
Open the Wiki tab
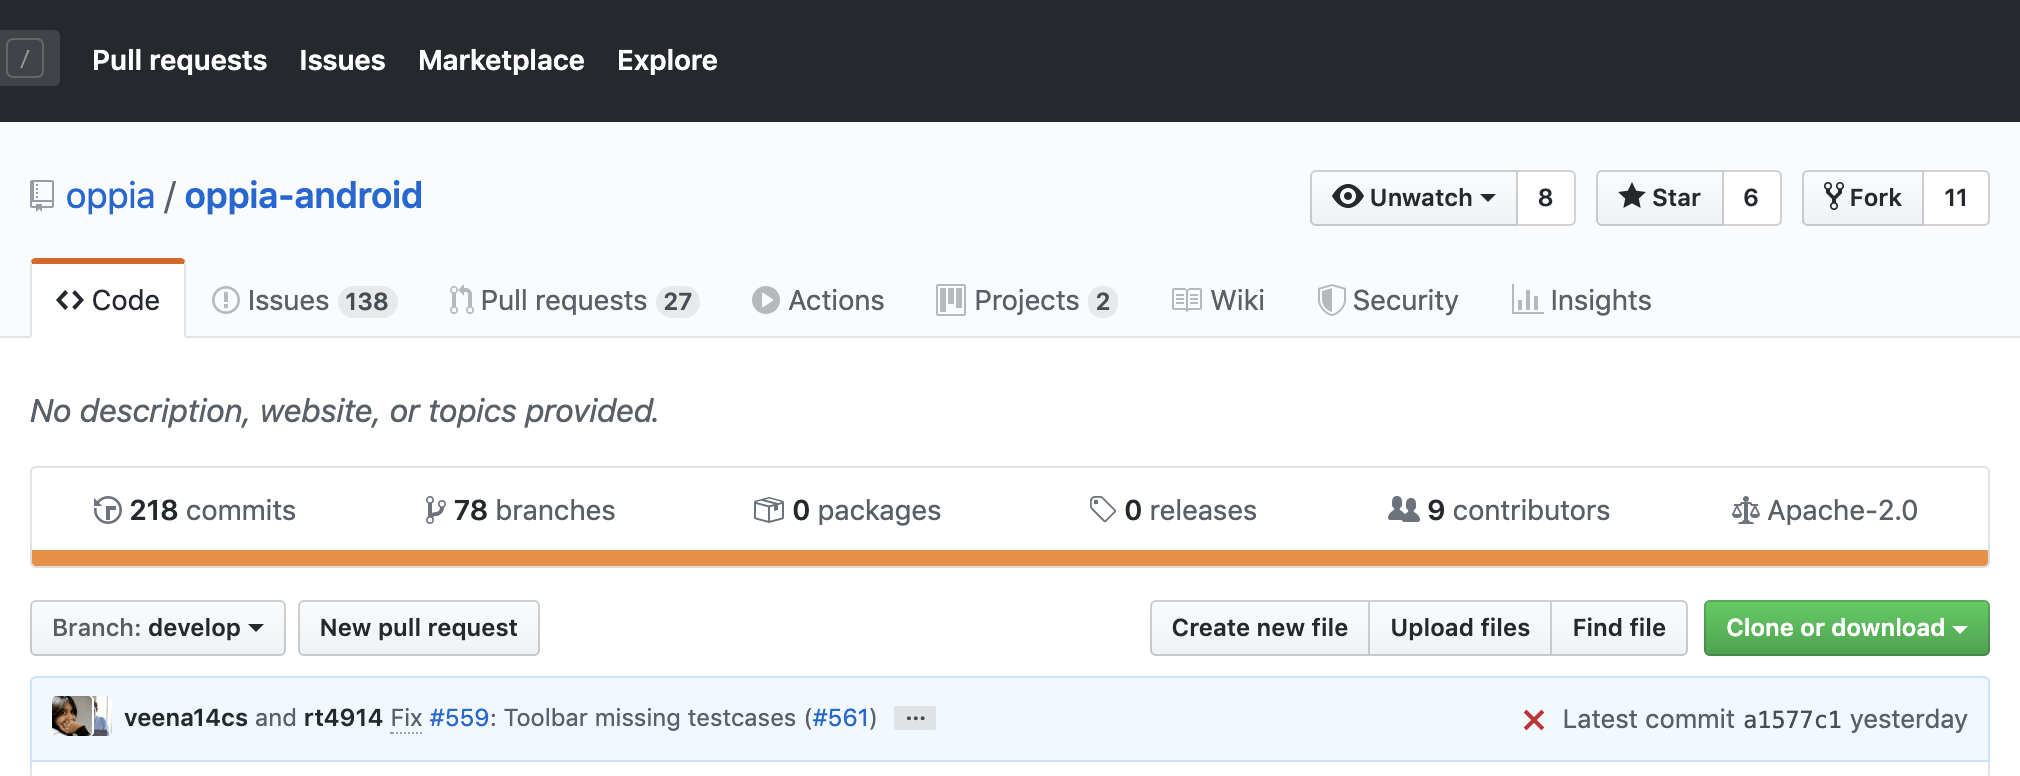pos(1218,300)
